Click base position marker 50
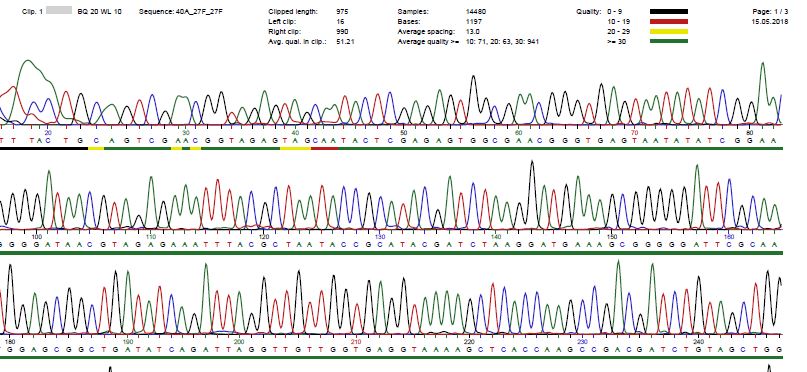This screenshot has width=807, height=372. tap(404, 132)
